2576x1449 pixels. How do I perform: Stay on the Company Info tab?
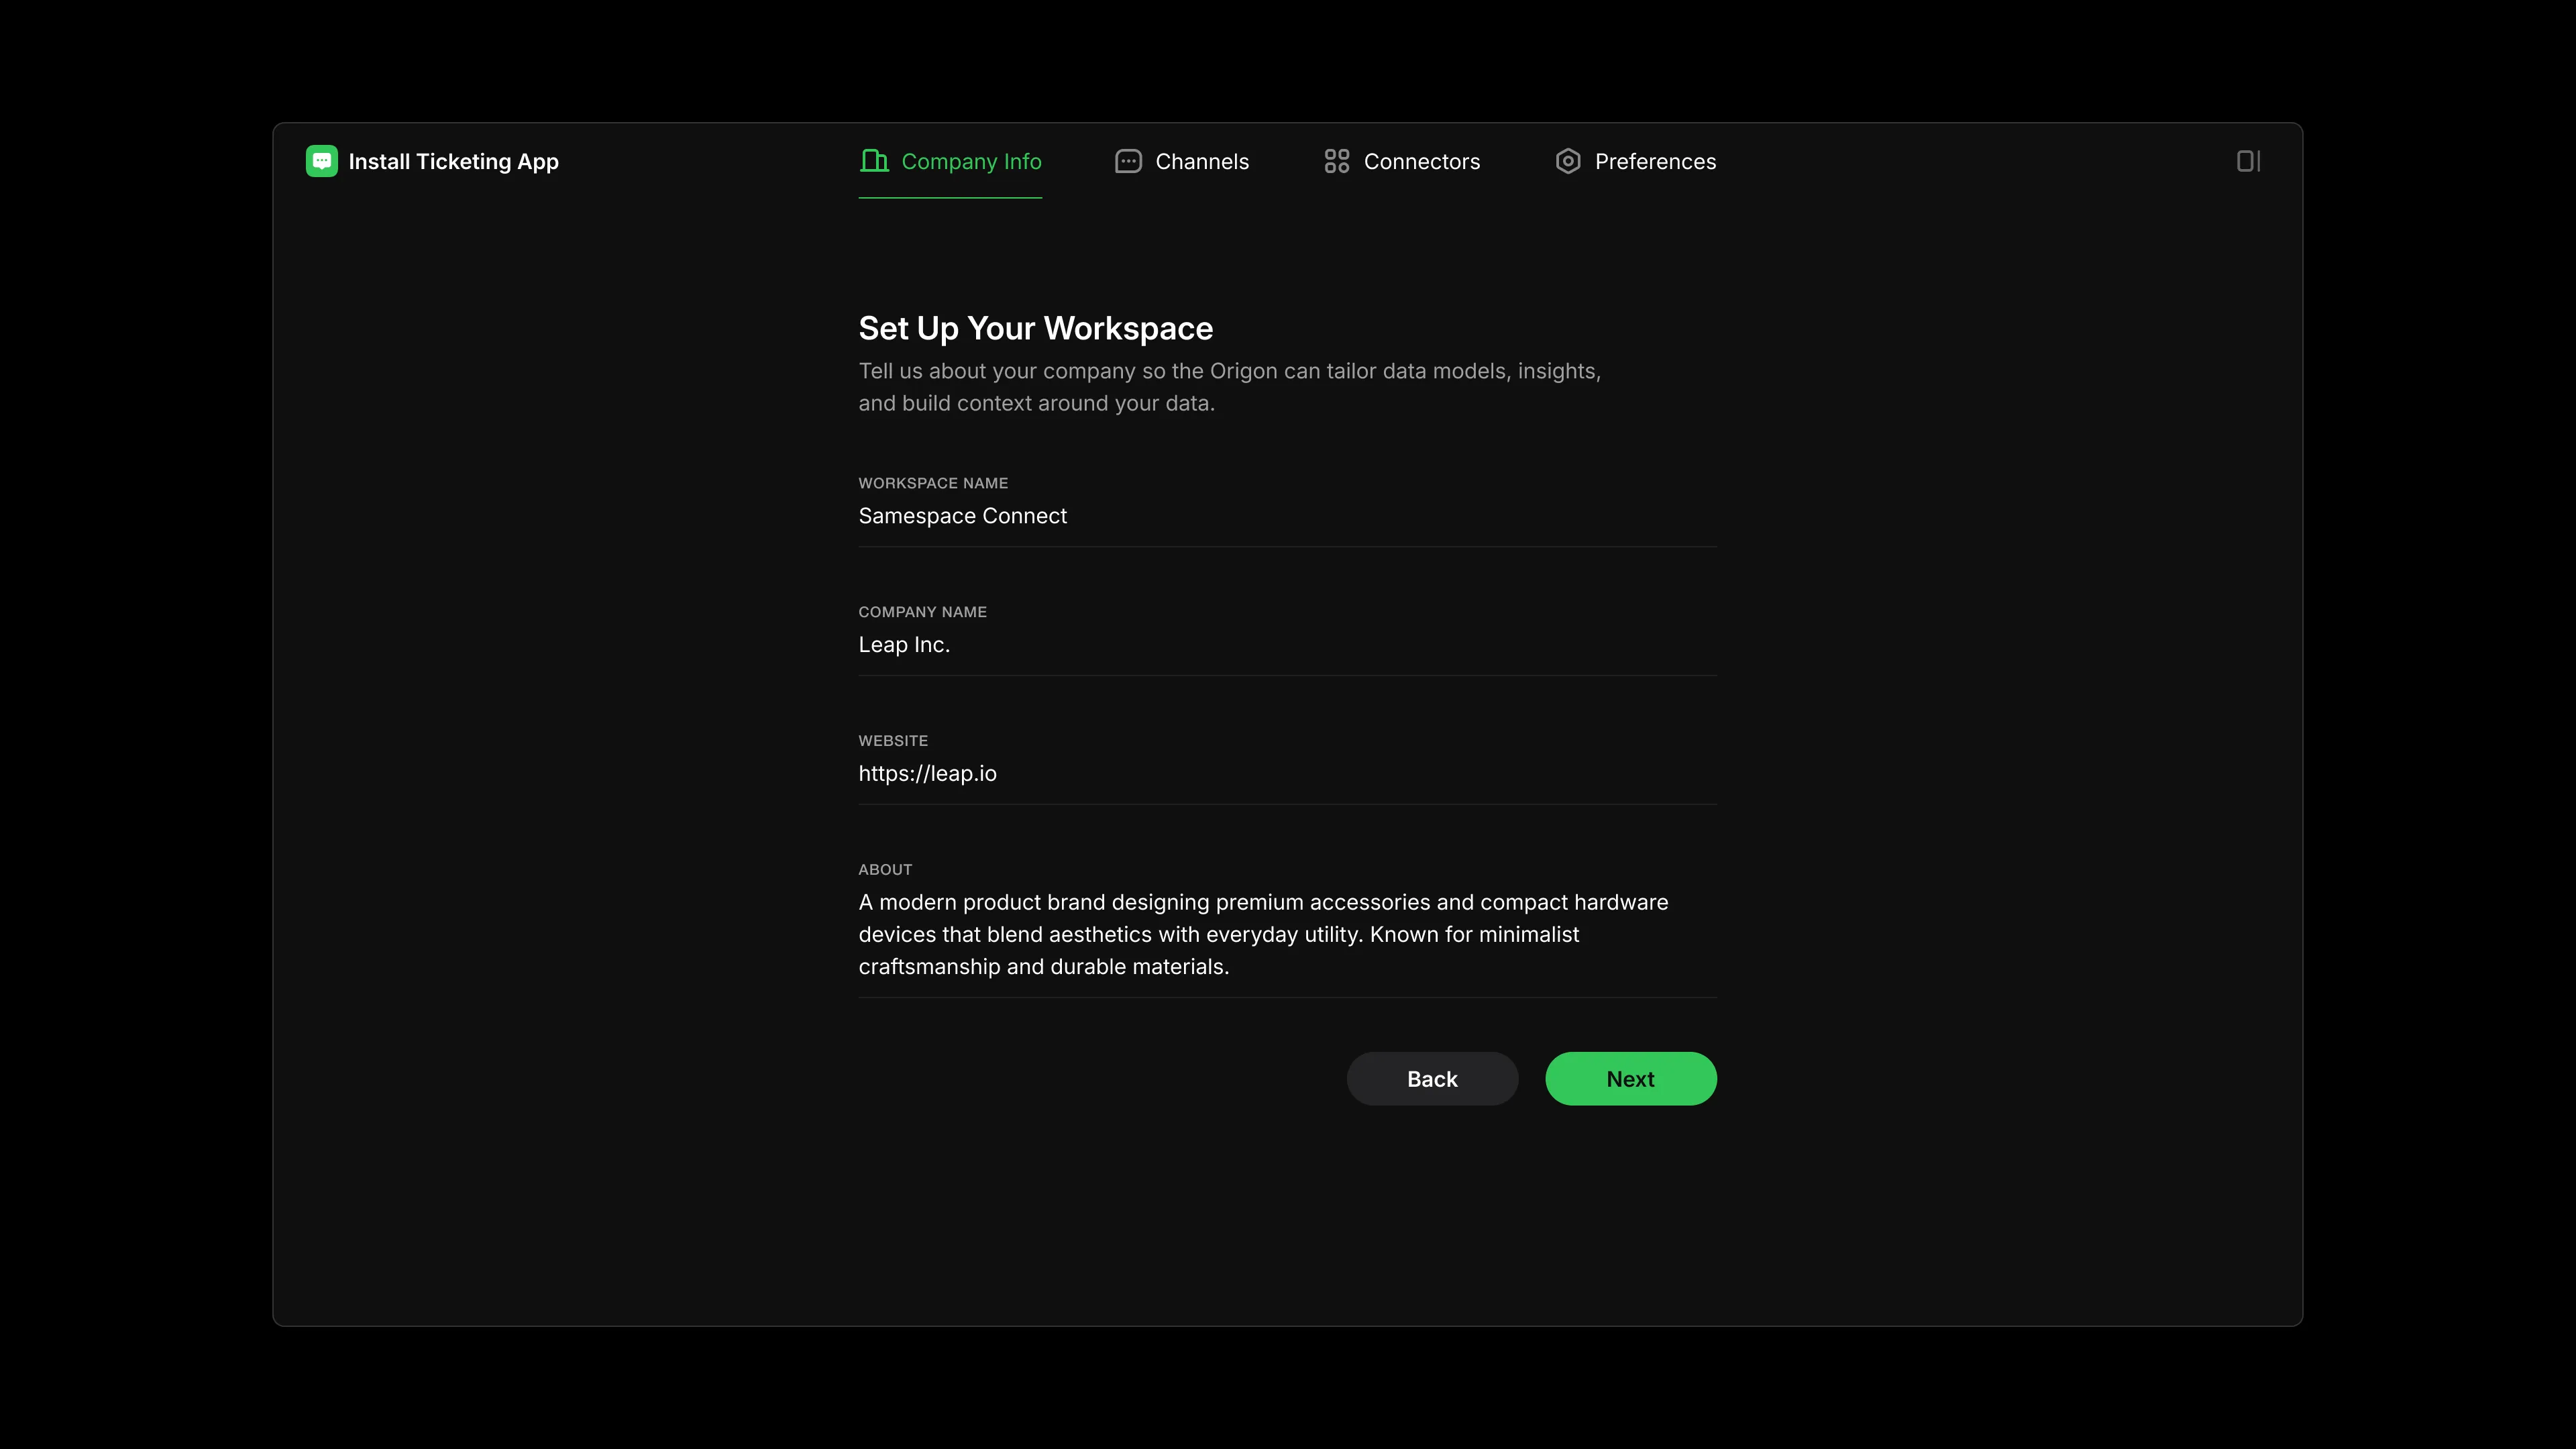click(x=972, y=160)
